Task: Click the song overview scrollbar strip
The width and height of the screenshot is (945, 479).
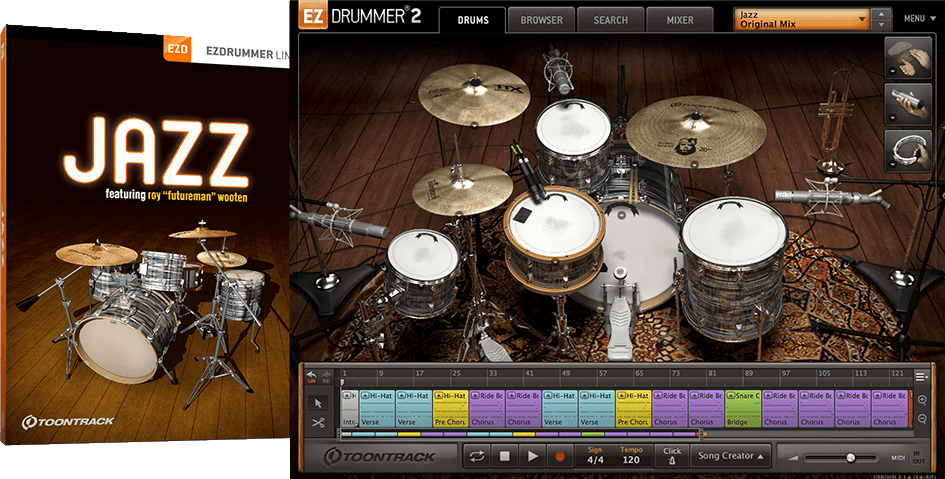Action: point(522,434)
